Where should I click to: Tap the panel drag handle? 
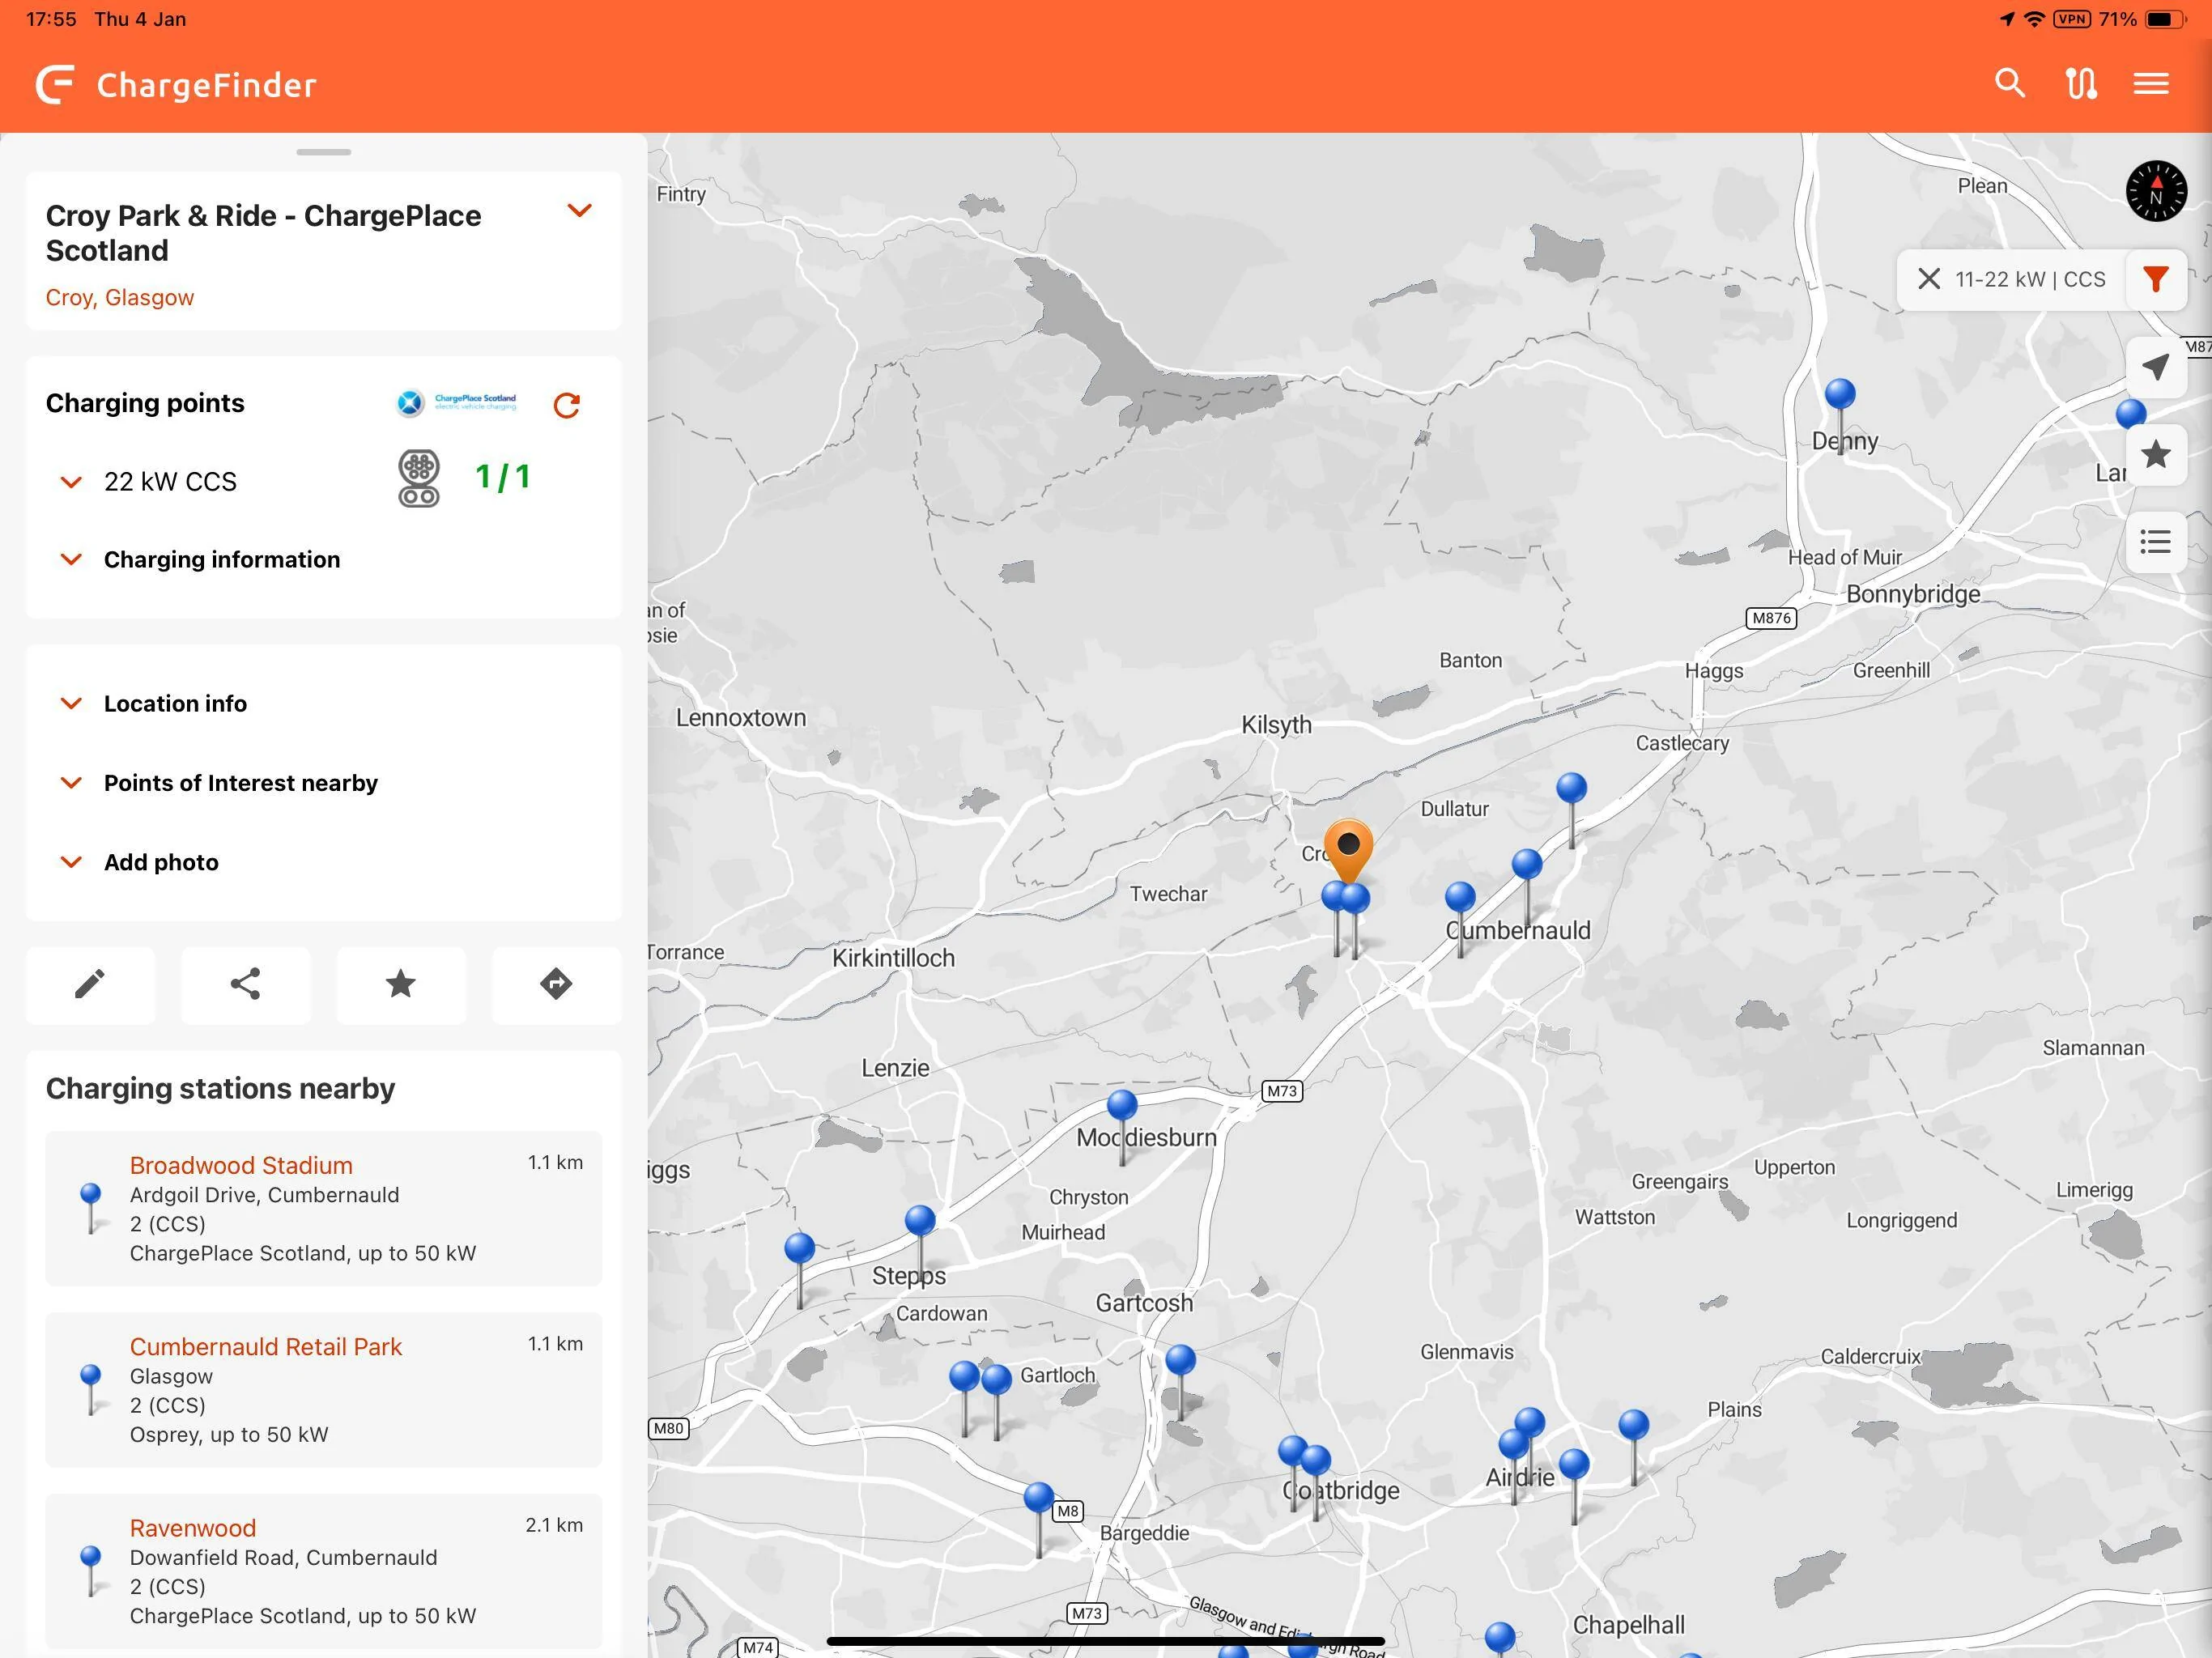324,152
